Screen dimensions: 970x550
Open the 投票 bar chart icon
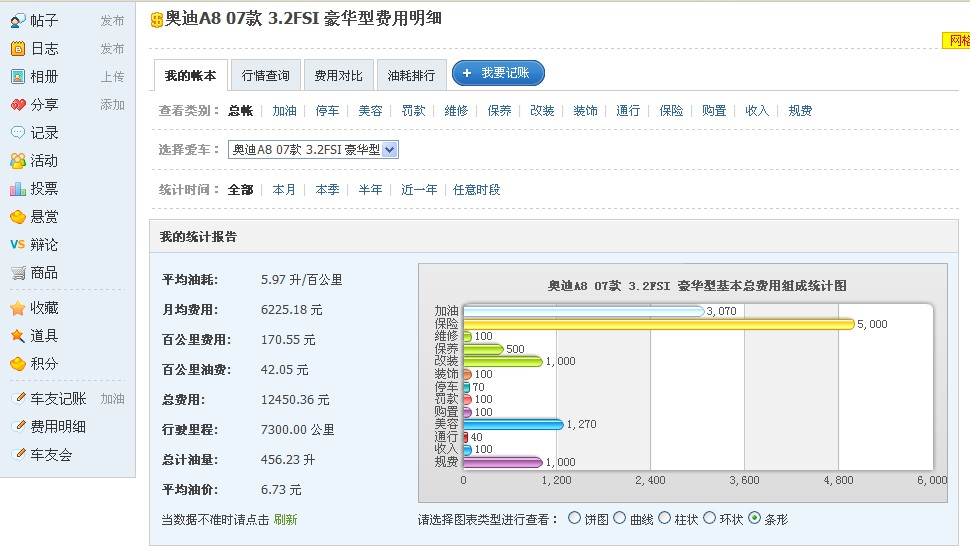[18, 189]
